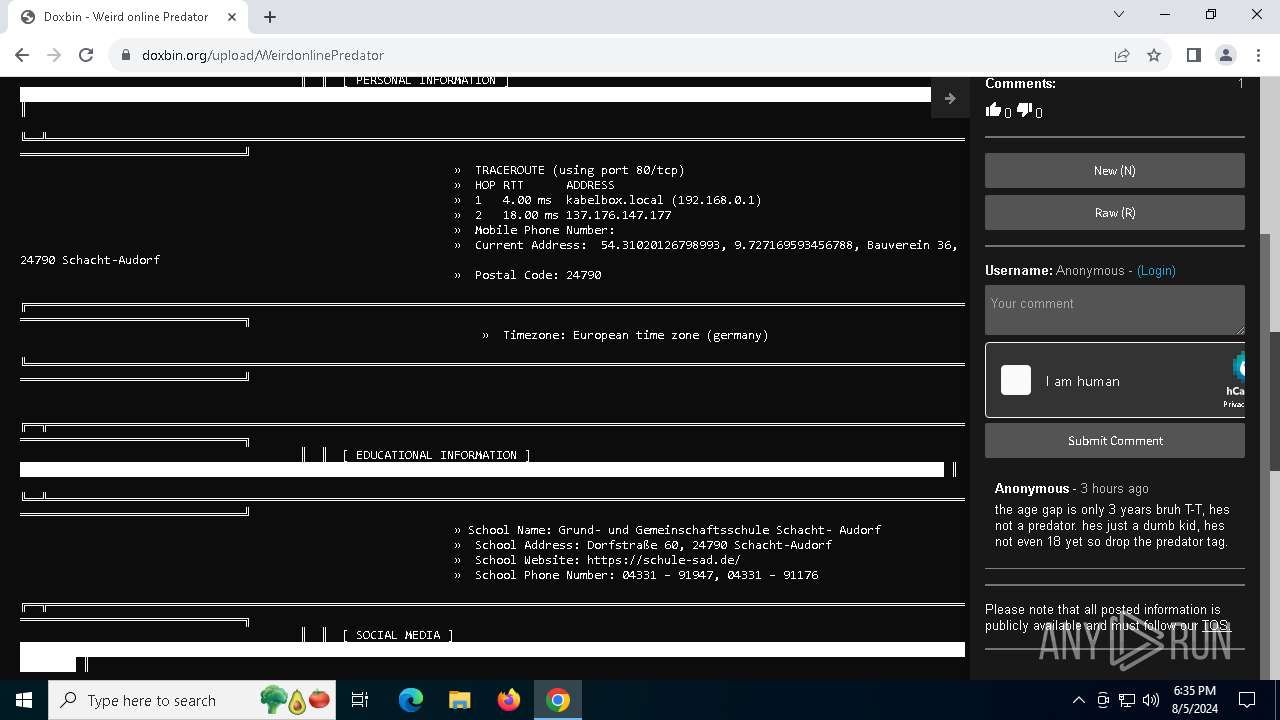Collapse the sidebar with arrow button
The image size is (1280, 720).
click(x=950, y=98)
